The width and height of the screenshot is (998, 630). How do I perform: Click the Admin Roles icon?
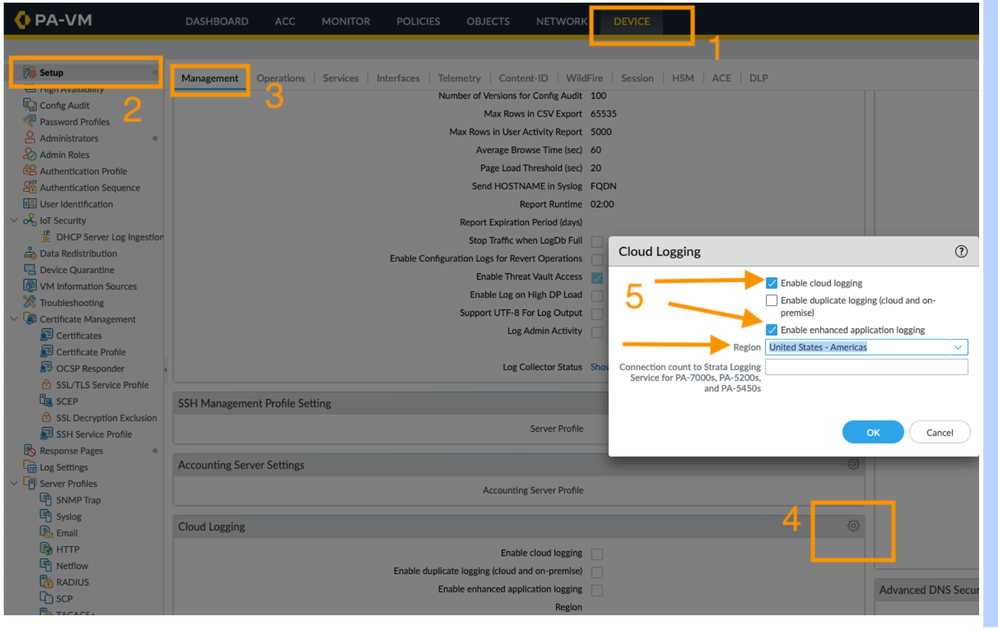tap(29, 154)
